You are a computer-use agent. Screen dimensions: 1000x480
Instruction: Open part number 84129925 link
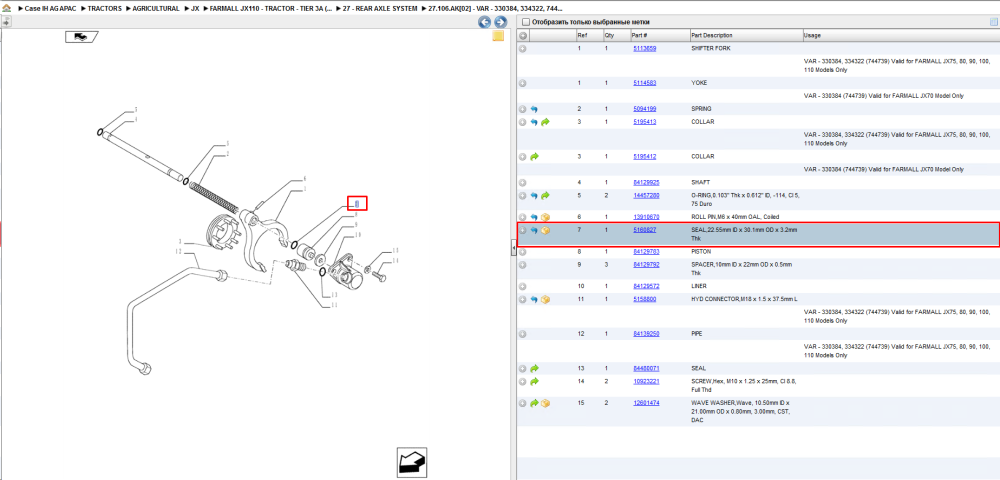pyautogui.click(x=646, y=182)
